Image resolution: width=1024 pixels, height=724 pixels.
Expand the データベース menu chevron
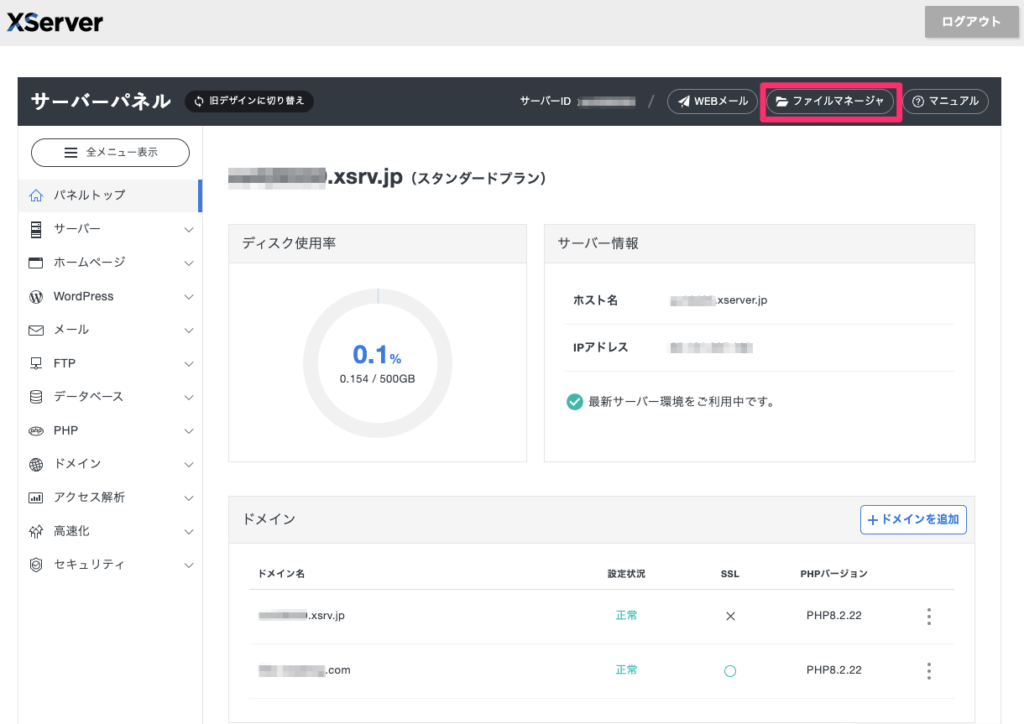[x=189, y=398]
